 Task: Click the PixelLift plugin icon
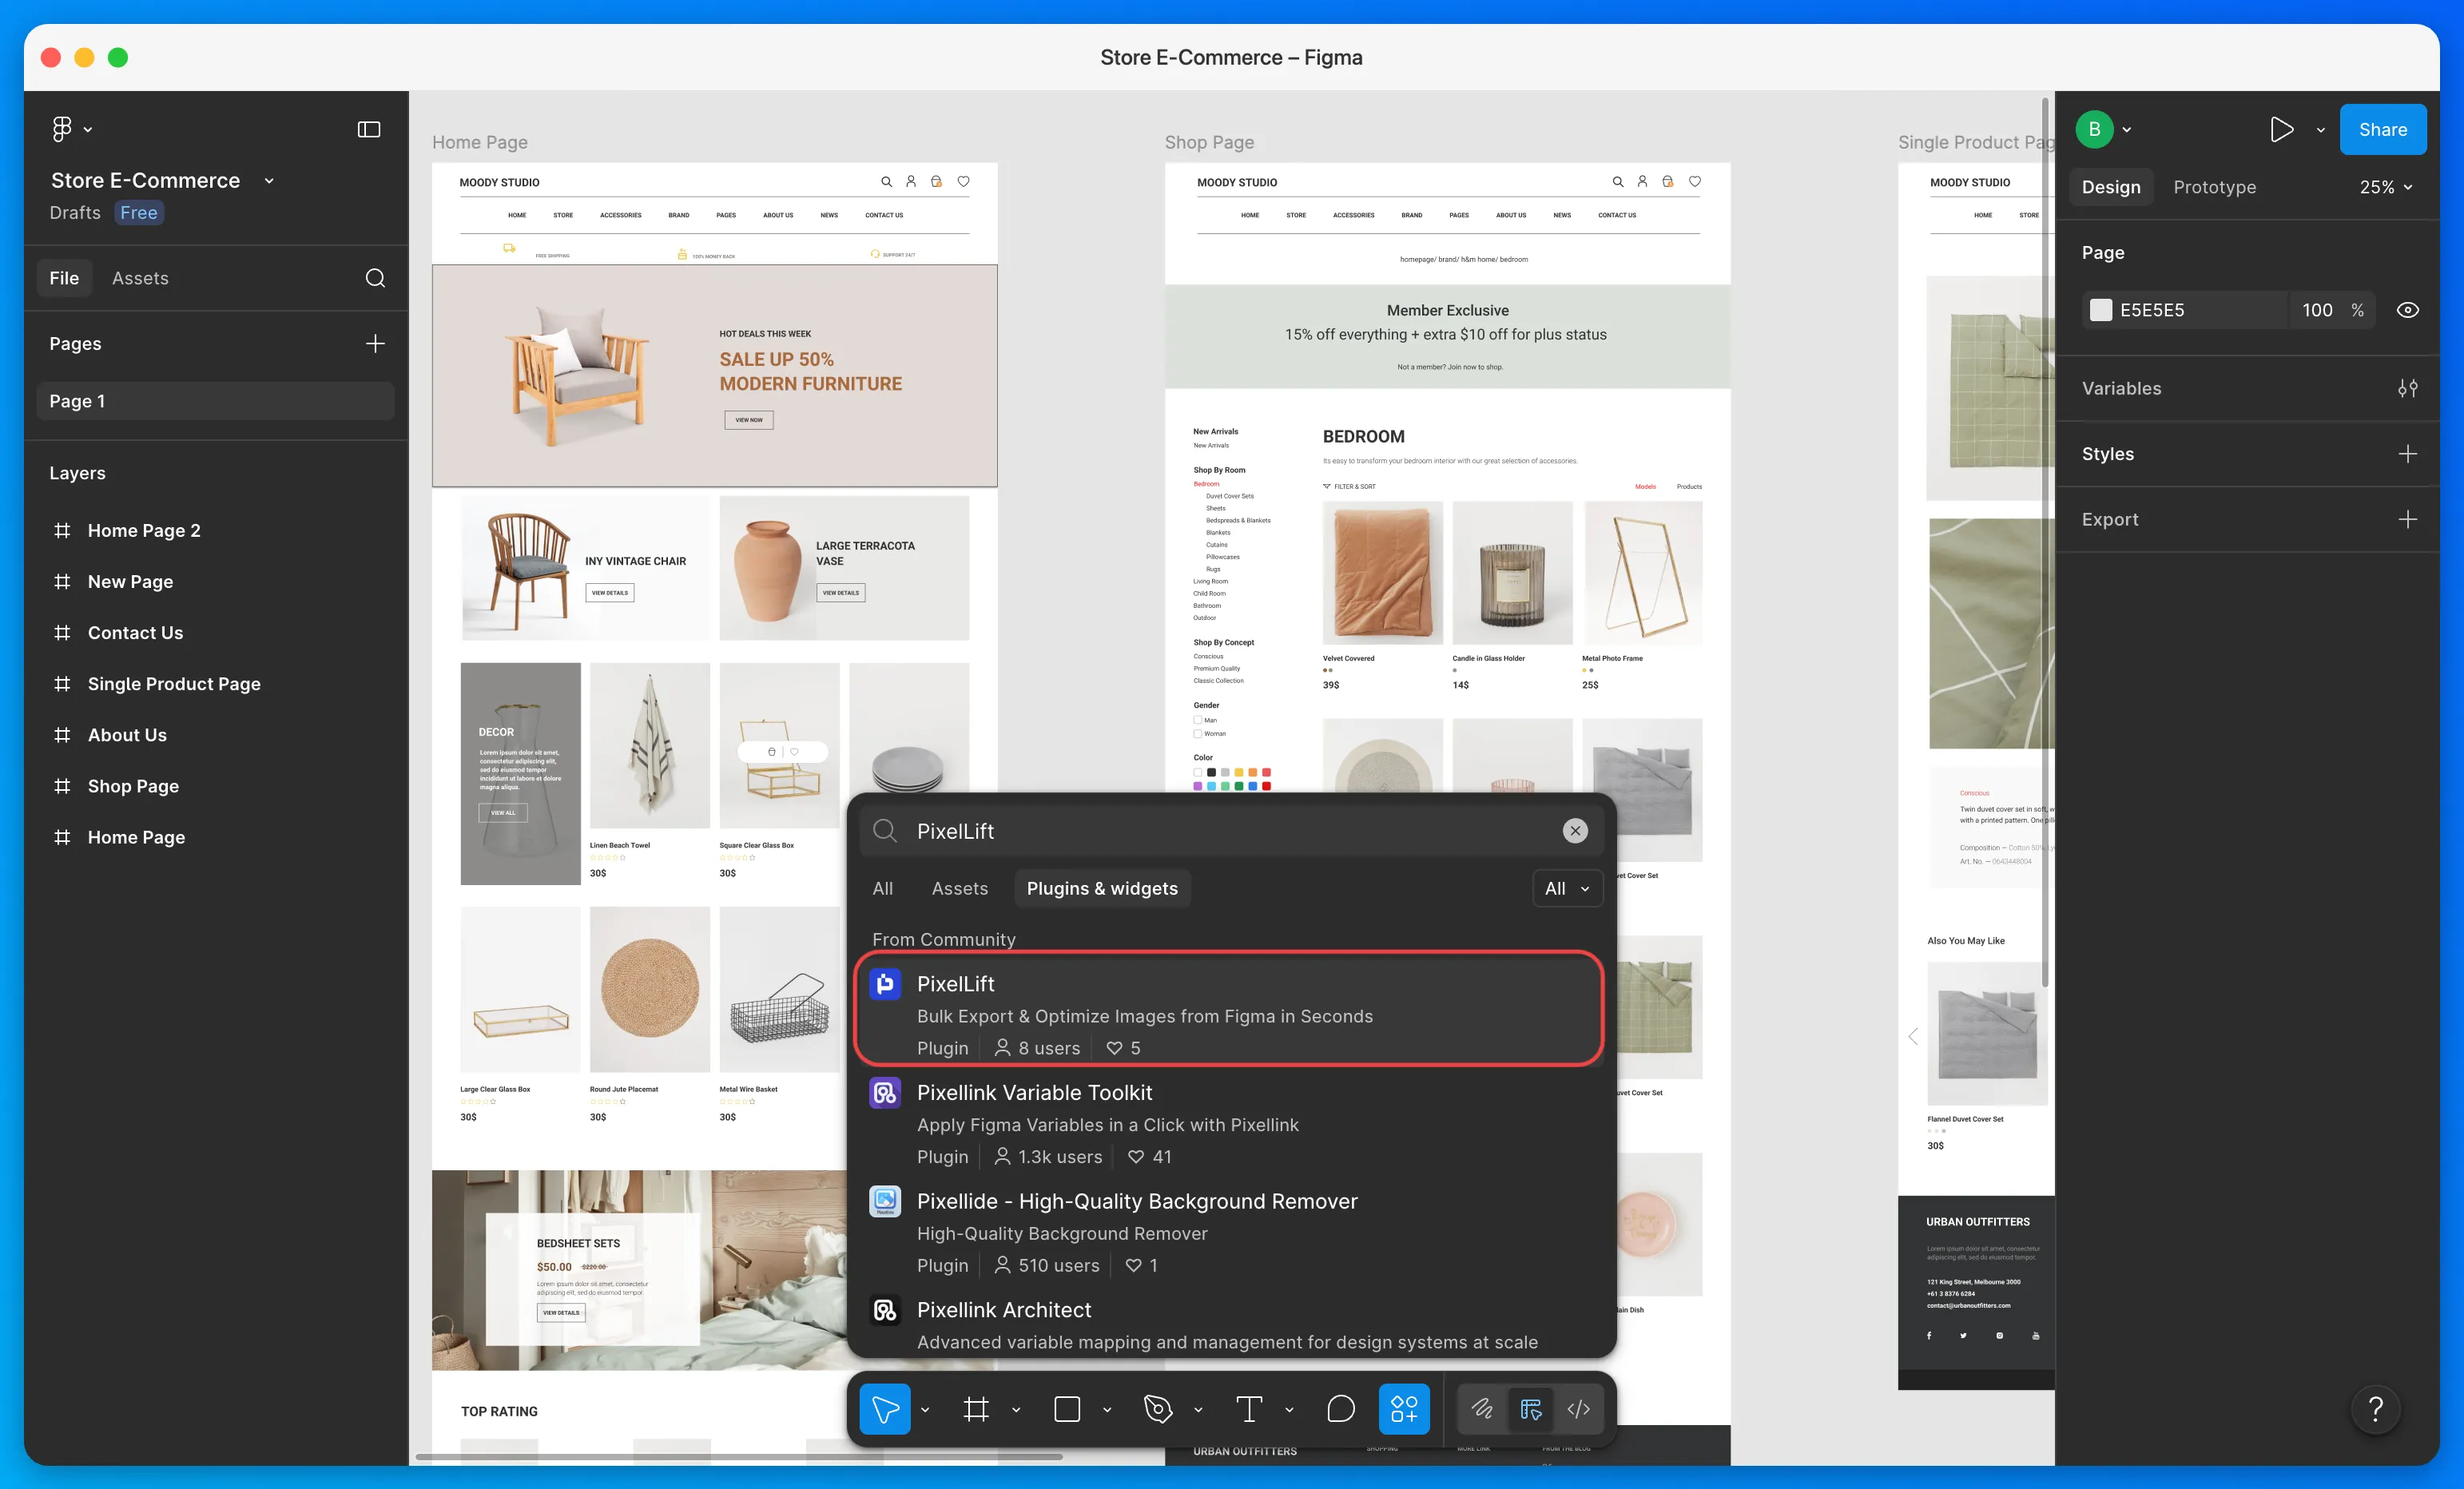[885, 984]
